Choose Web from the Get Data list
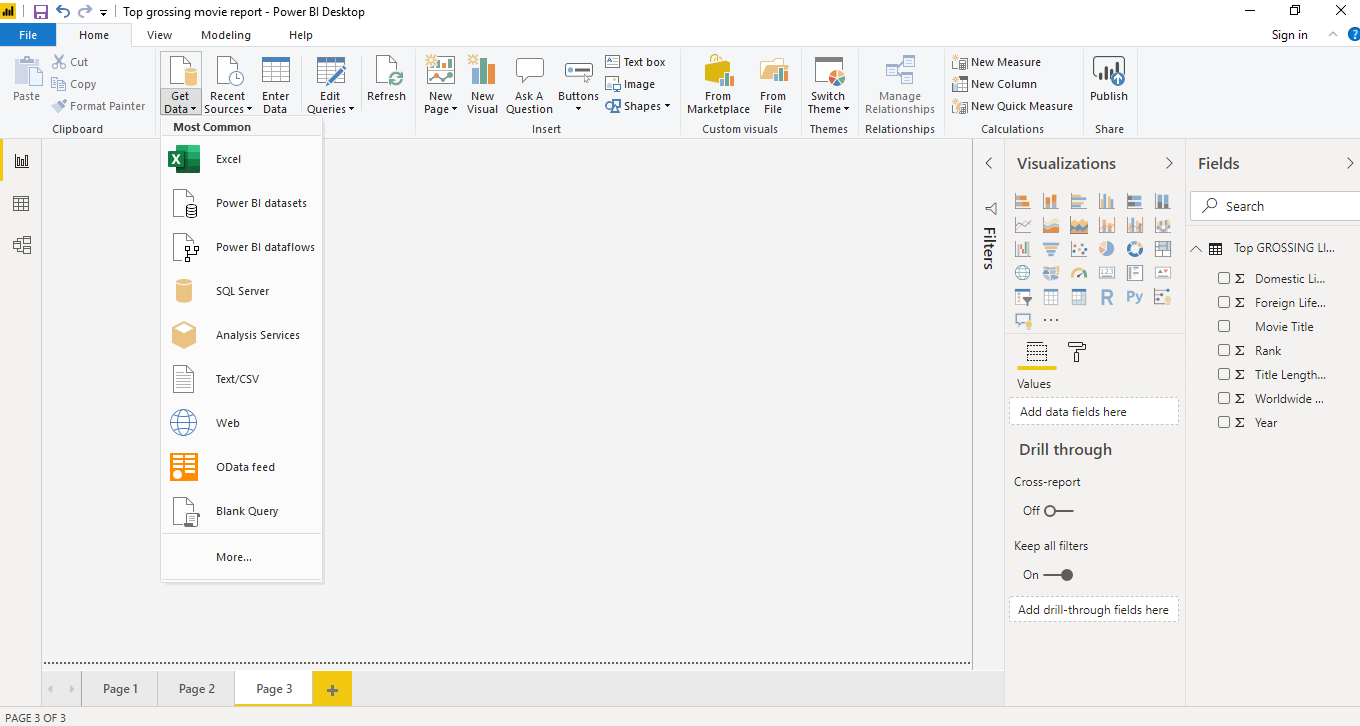The height and width of the screenshot is (726, 1360). pos(241,423)
